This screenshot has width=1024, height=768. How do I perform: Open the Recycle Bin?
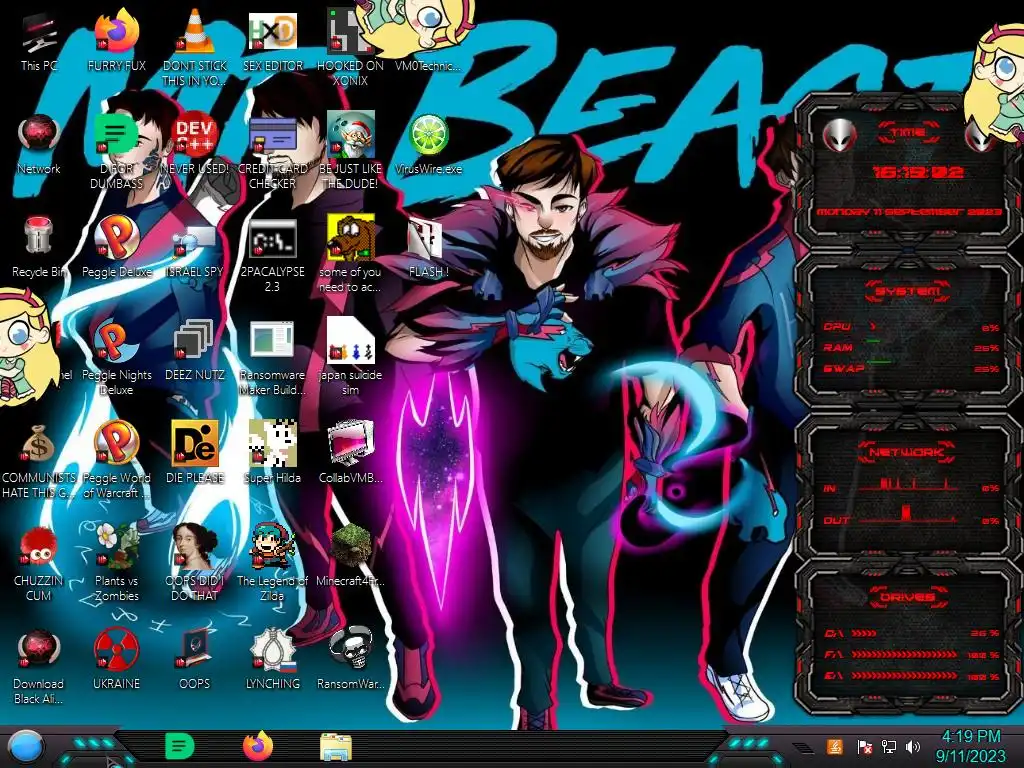[39, 248]
